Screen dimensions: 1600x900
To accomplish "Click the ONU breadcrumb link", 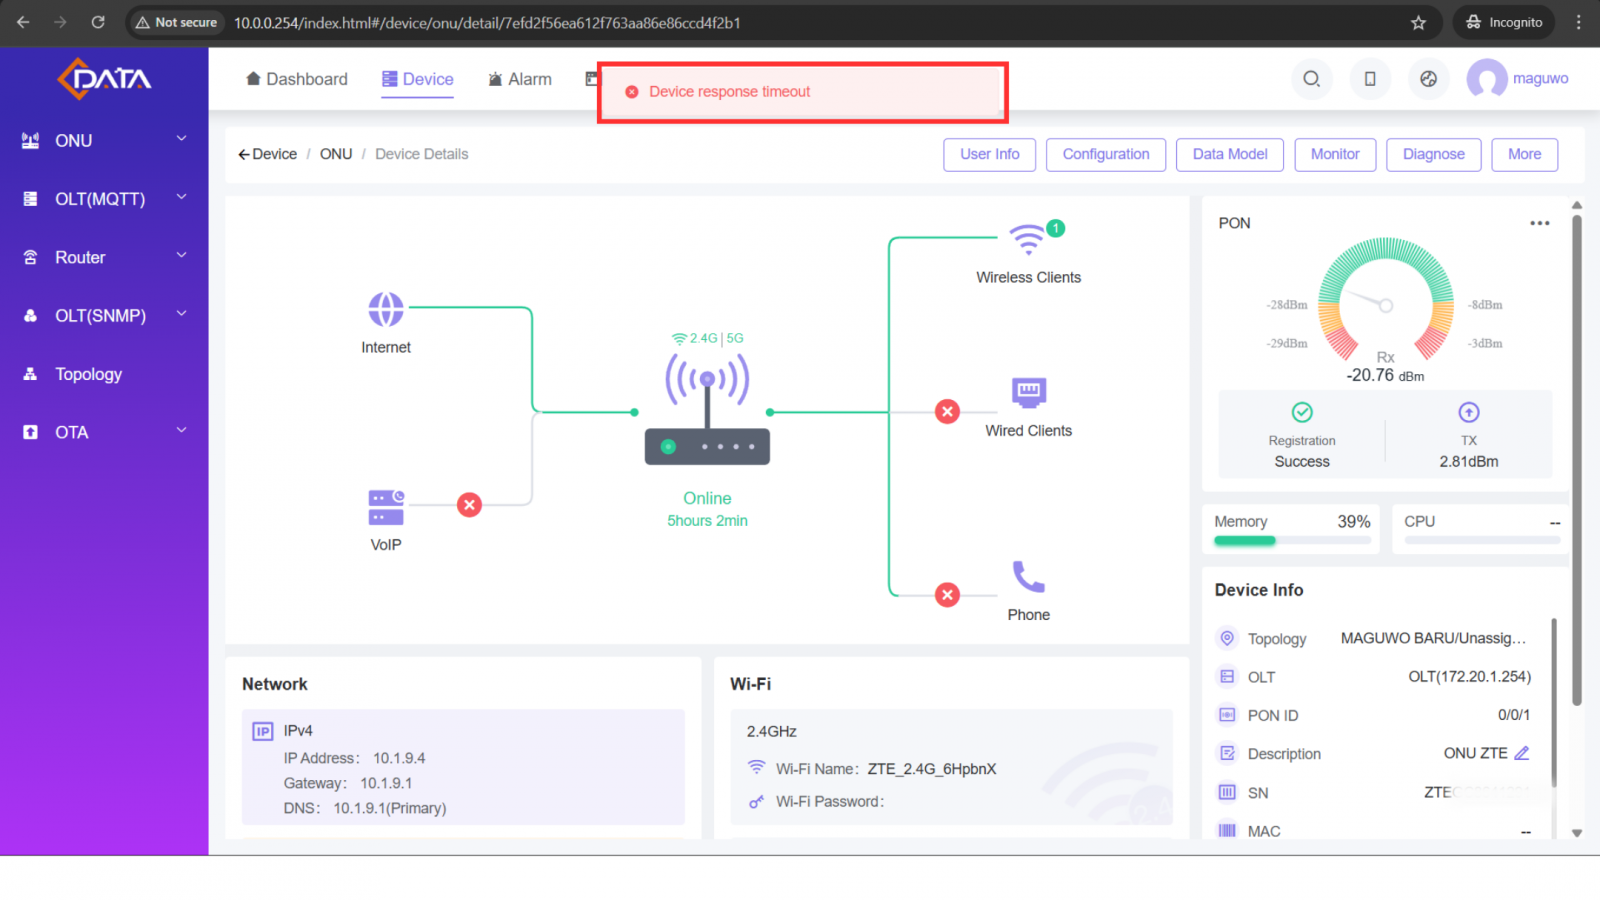I will click(336, 154).
